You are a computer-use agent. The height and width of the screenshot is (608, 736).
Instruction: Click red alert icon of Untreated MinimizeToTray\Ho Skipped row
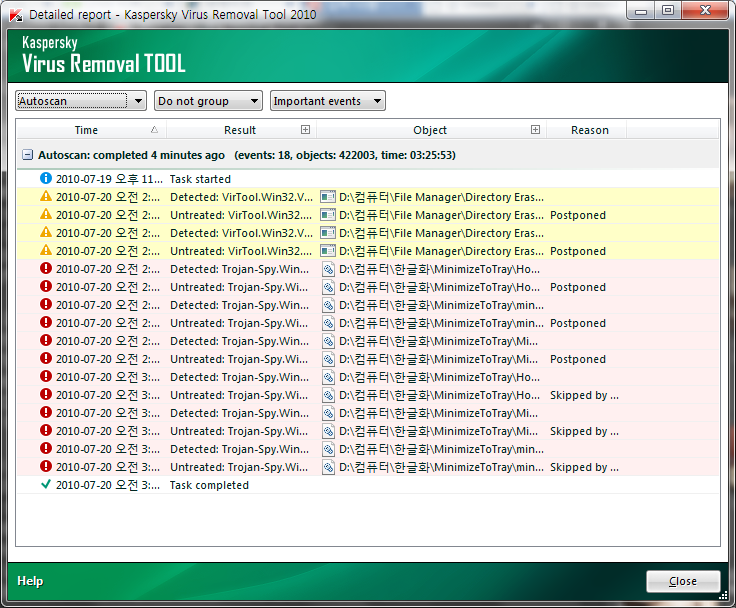(46, 394)
